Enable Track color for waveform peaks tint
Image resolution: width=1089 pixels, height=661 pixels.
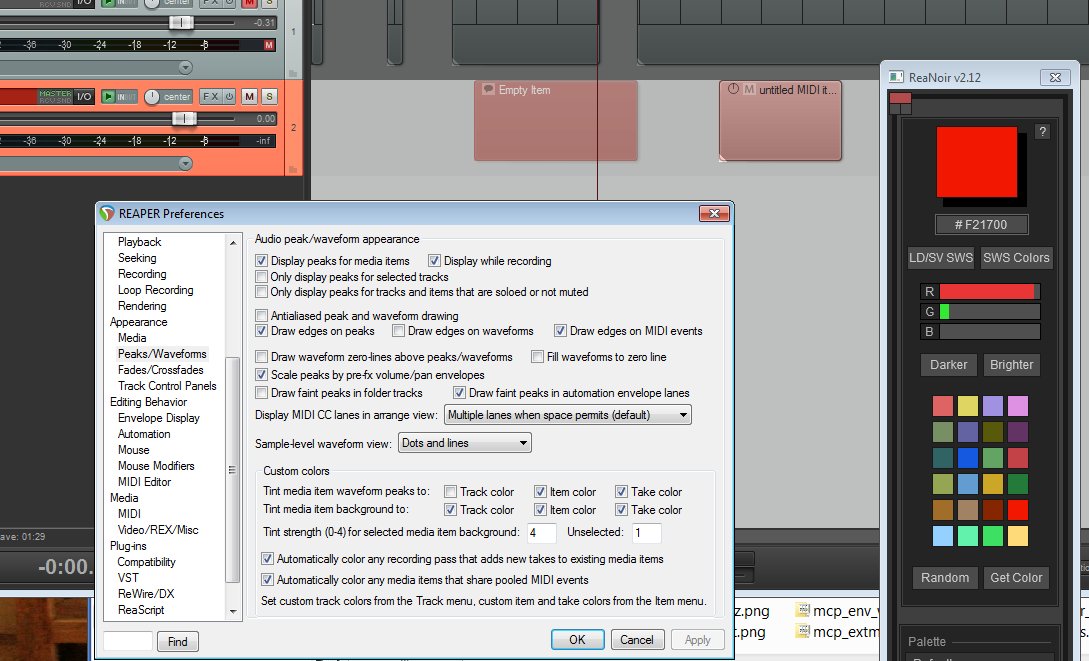450,492
